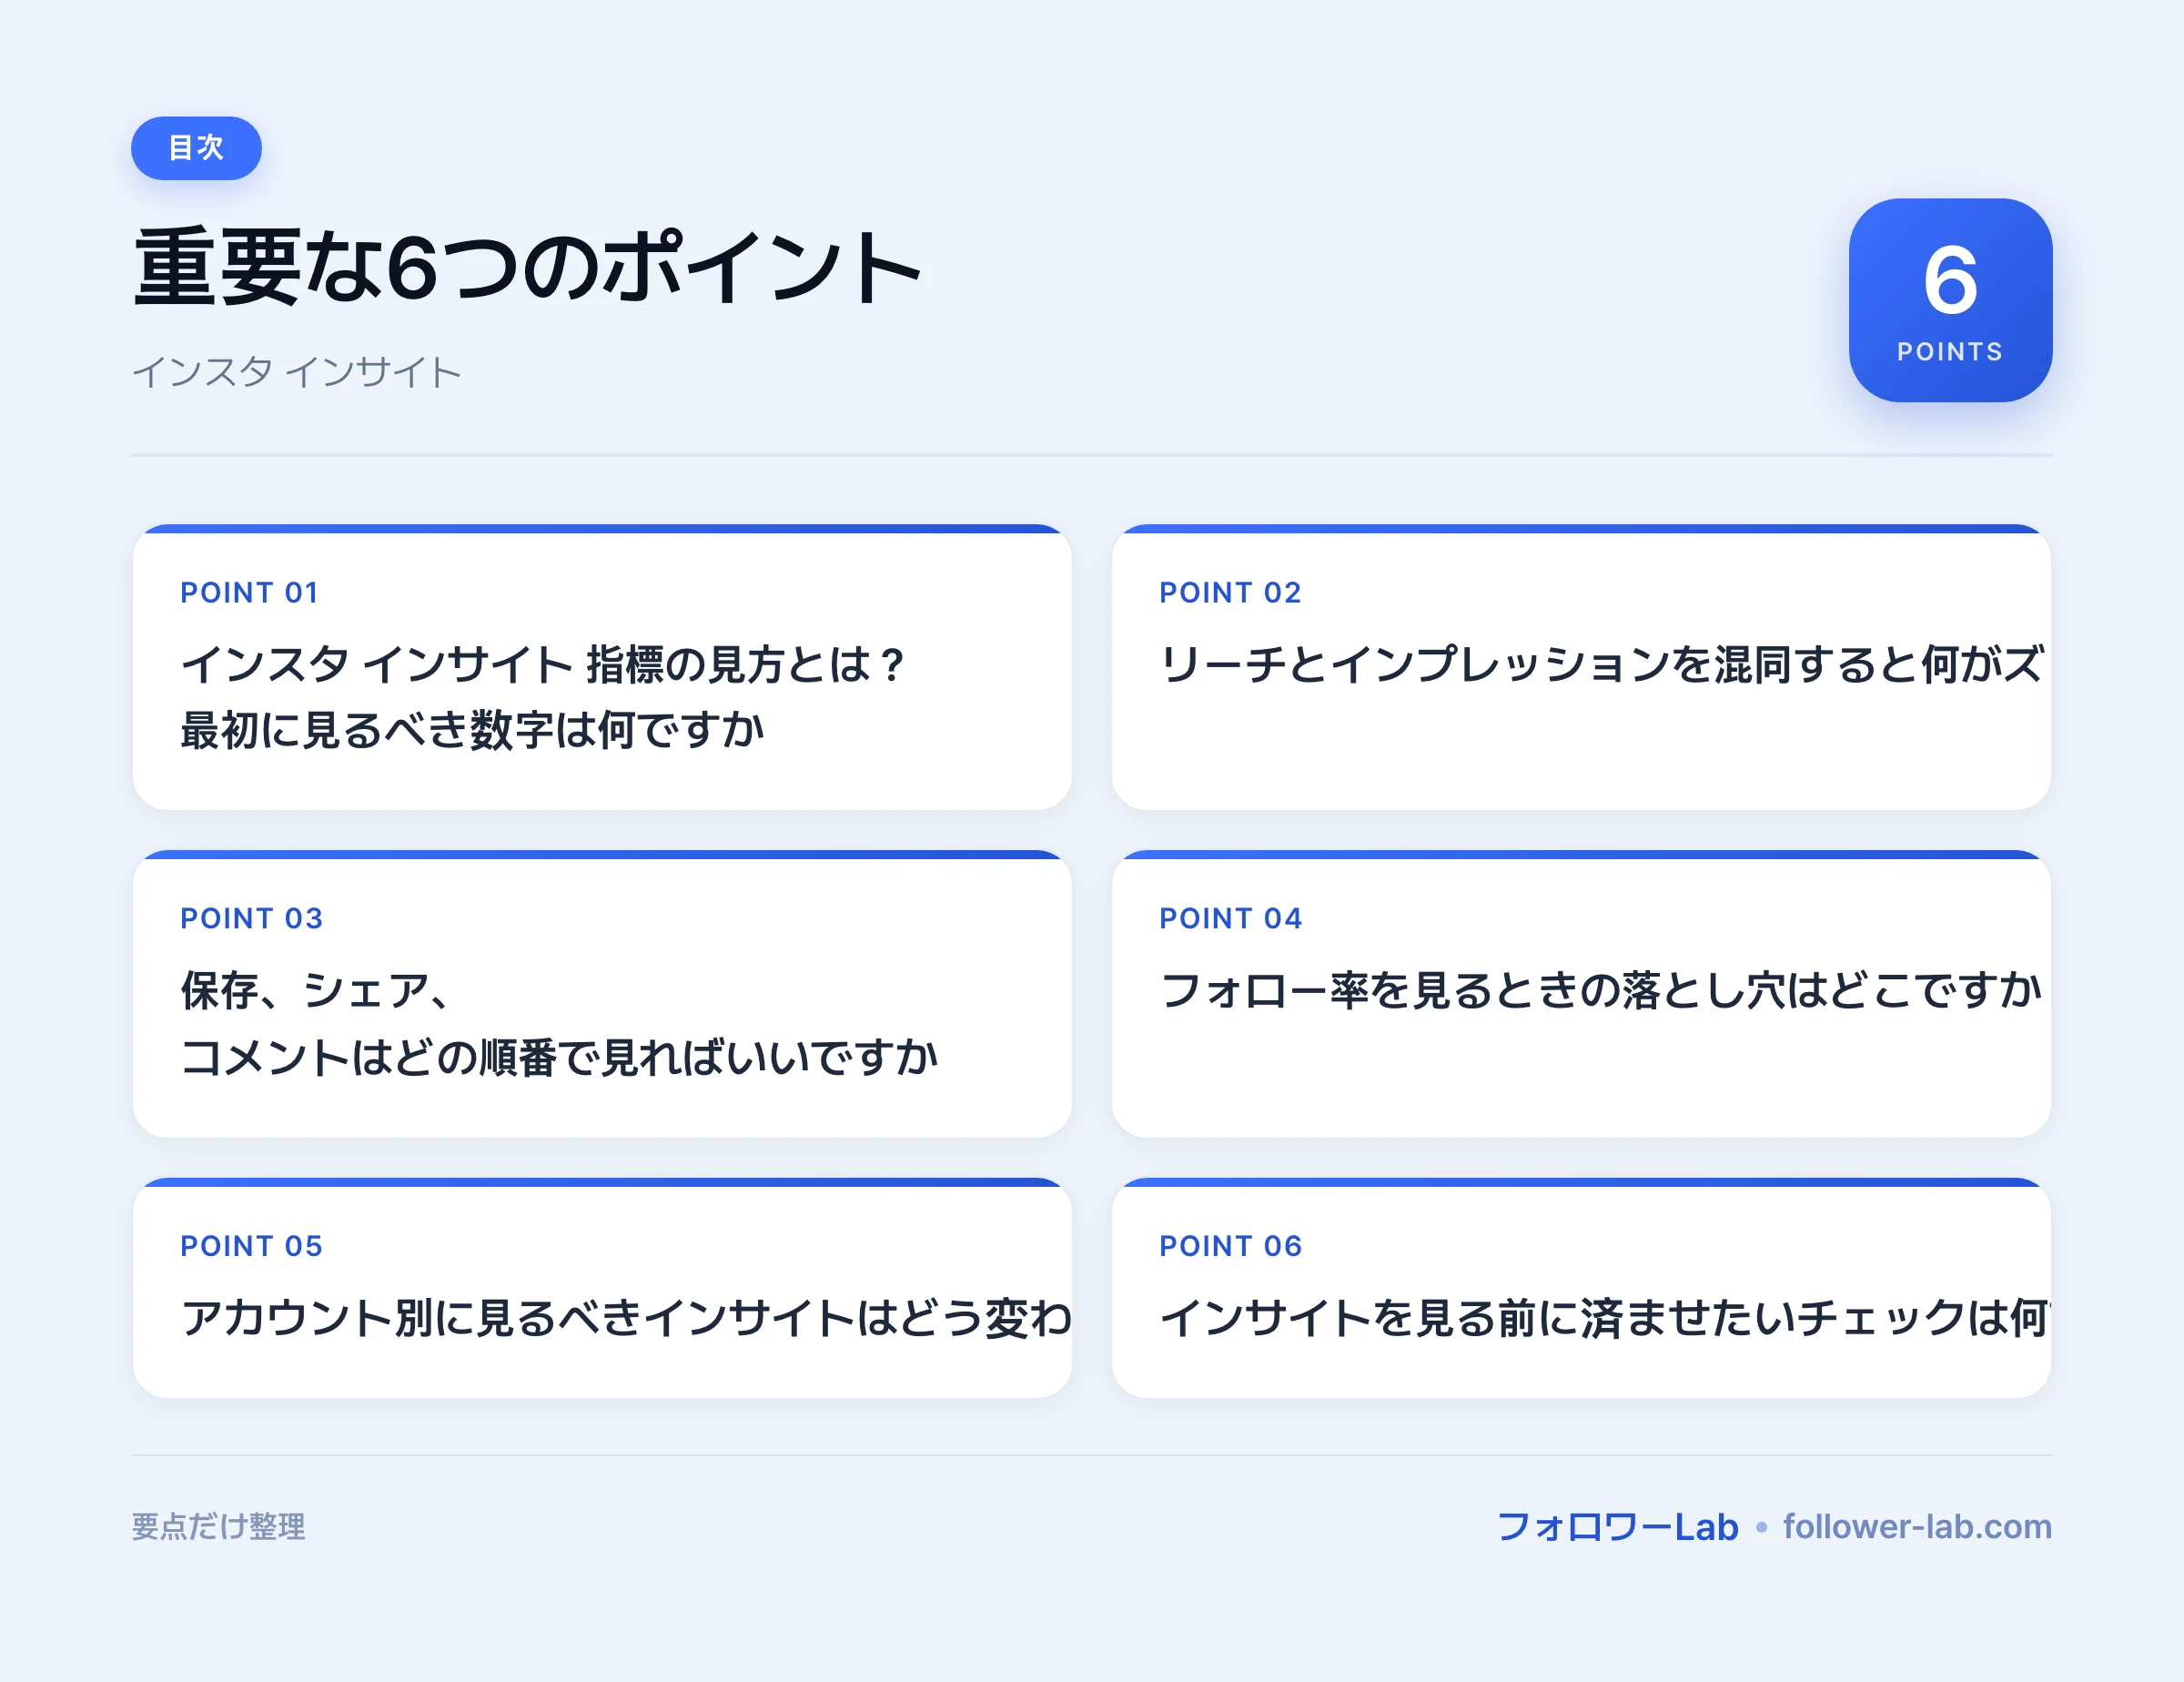
Task: Click the POINT 04 label
Action: [x=1230, y=918]
